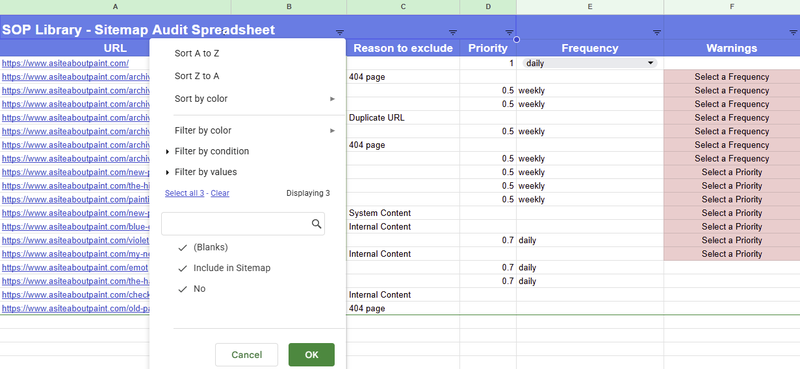800x369 pixels.
Task: Select column B header
Action: 289,7
